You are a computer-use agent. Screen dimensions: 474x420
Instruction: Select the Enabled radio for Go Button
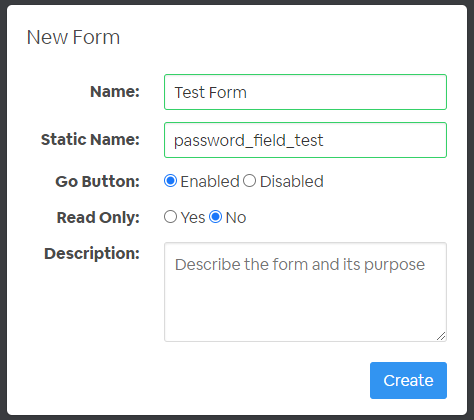pos(170,181)
